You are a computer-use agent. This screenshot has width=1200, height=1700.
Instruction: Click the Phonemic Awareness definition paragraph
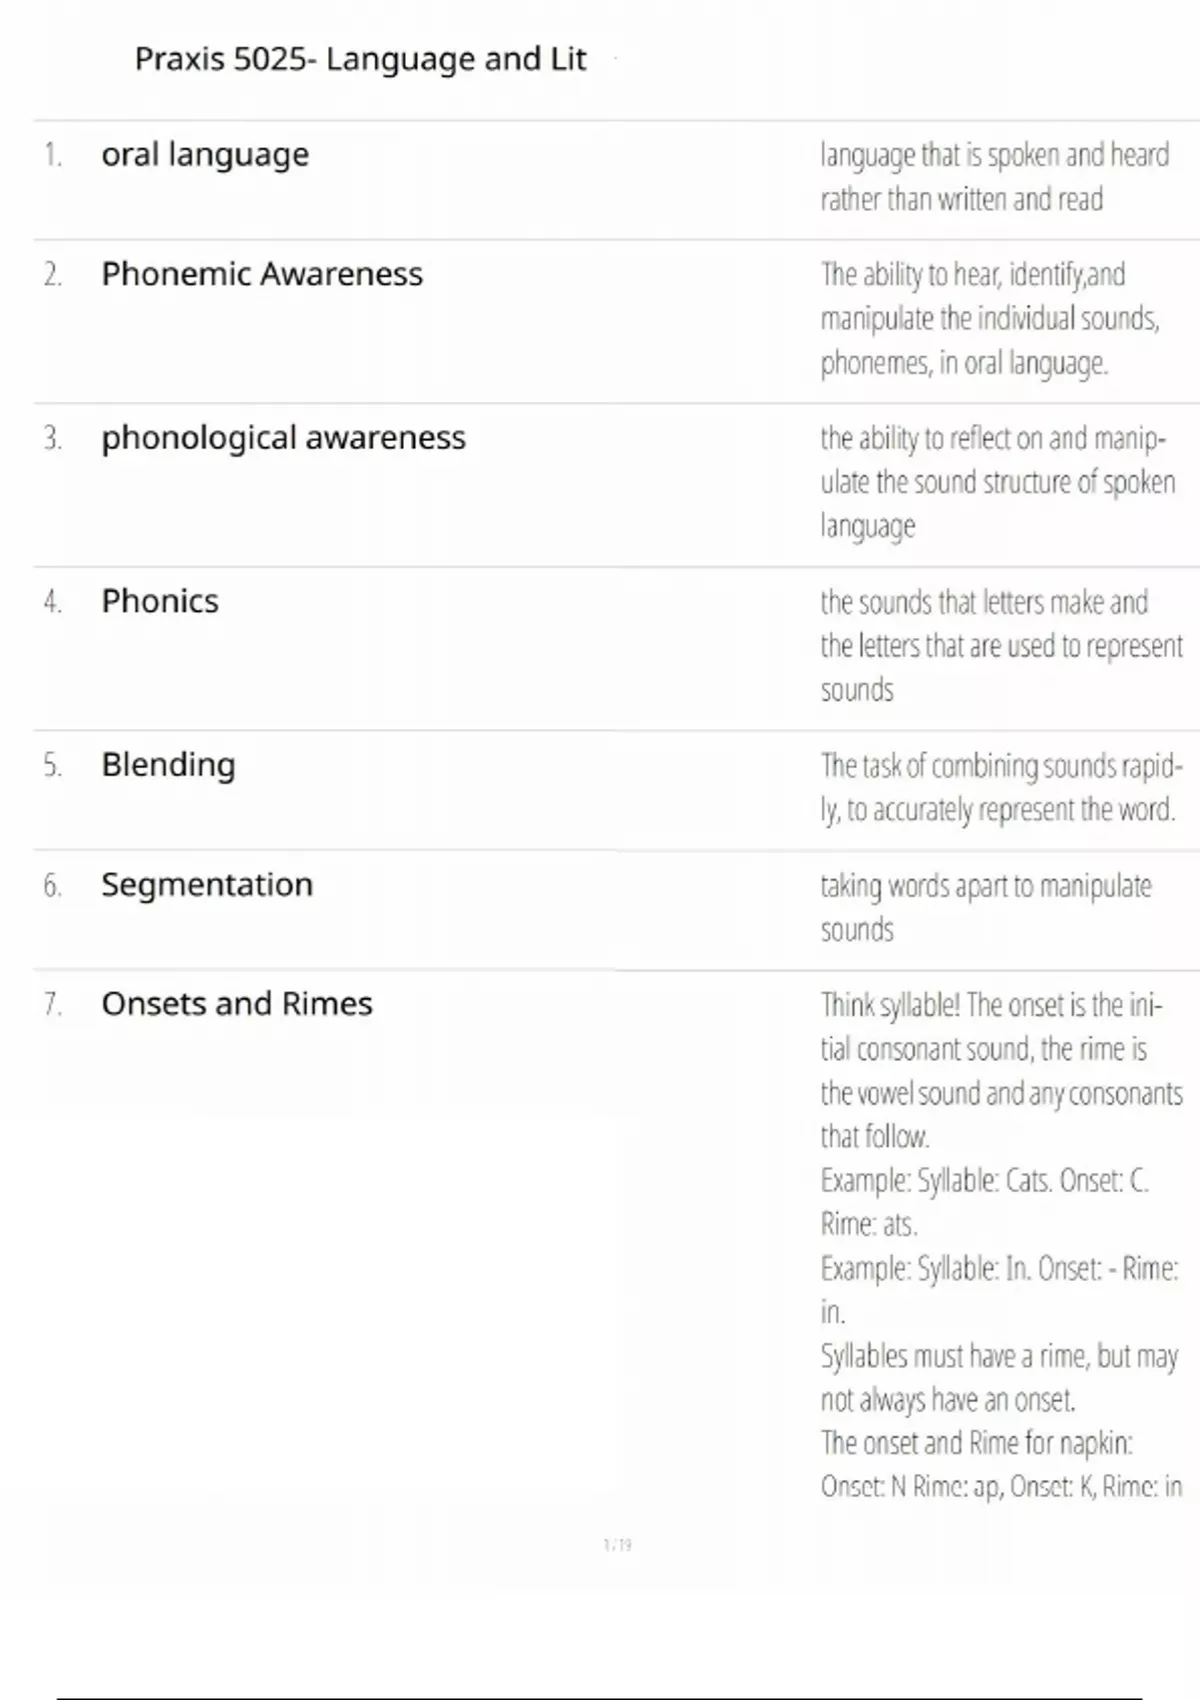pyautogui.click(x=990, y=318)
